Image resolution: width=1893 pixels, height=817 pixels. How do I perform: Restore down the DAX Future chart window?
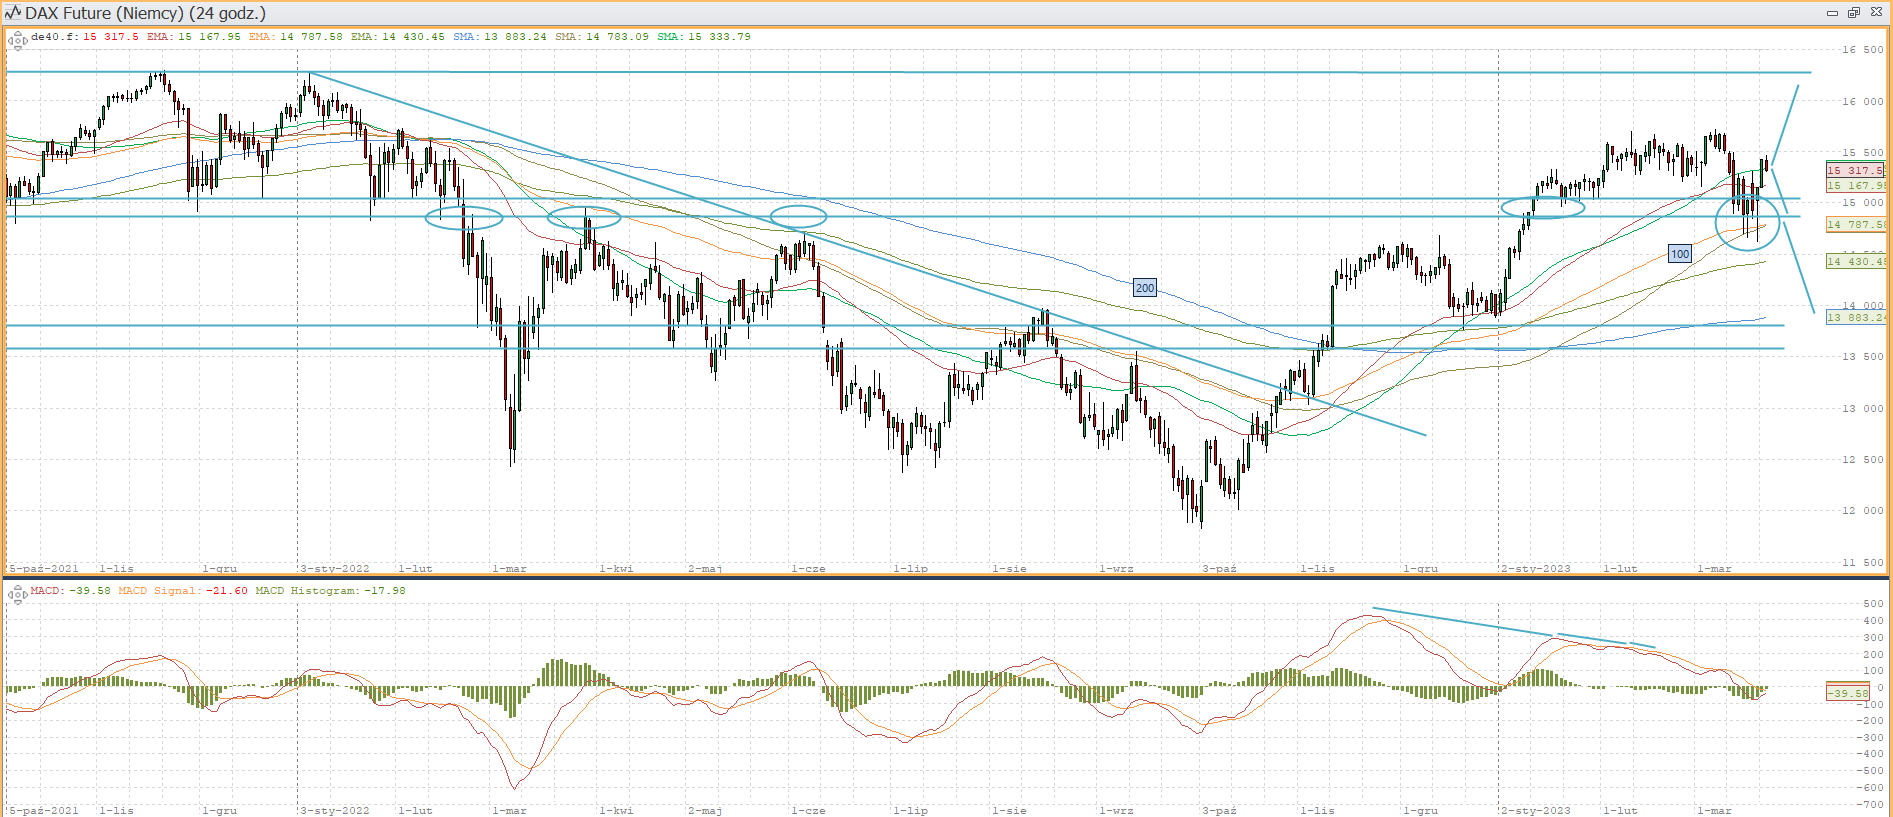pos(1853,13)
